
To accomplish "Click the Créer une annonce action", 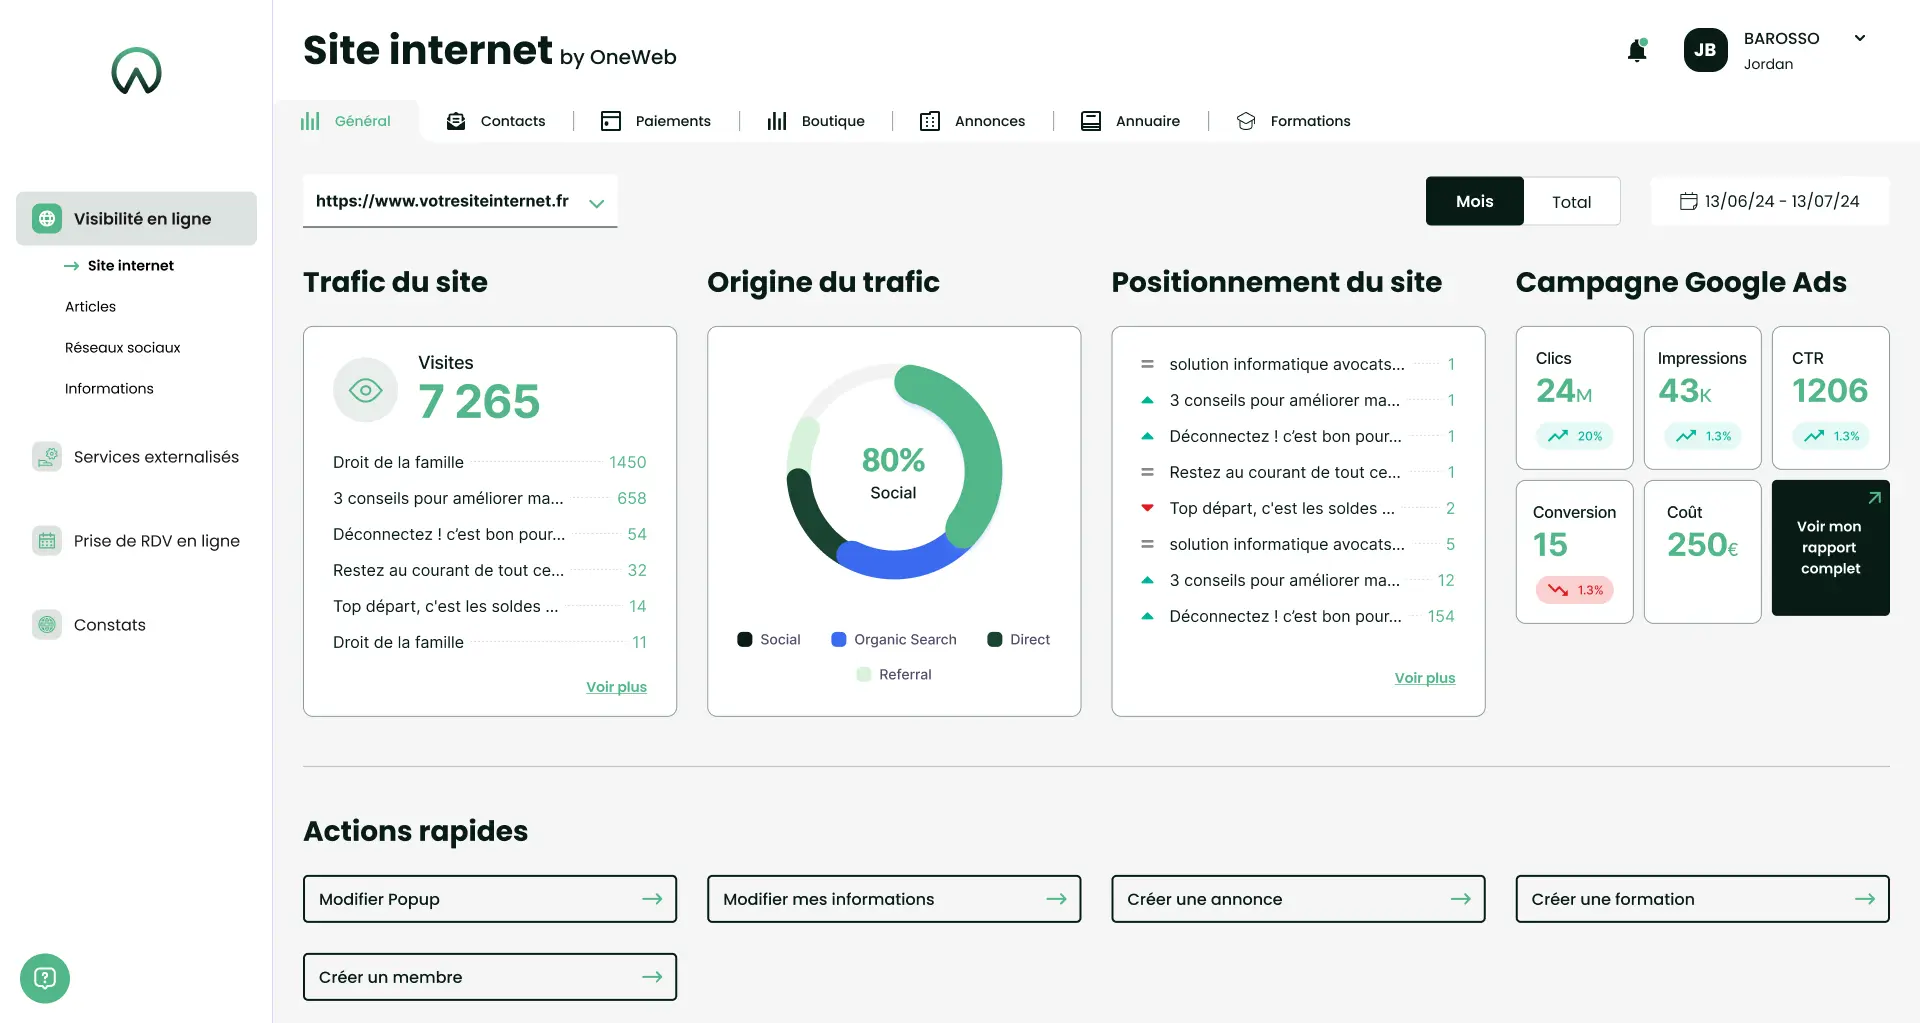I will point(1297,898).
